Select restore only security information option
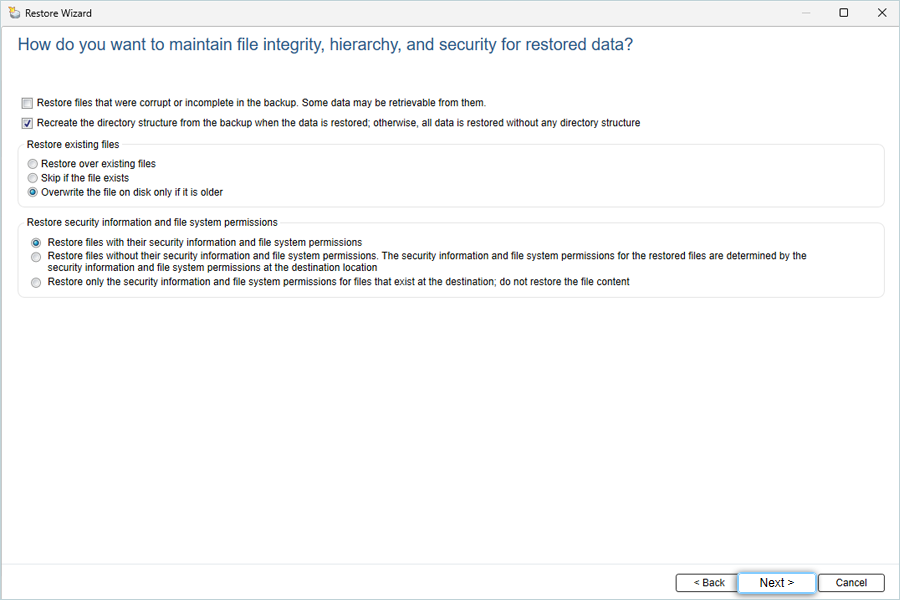The width and height of the screenshot is (900, 600). [36, 282]
